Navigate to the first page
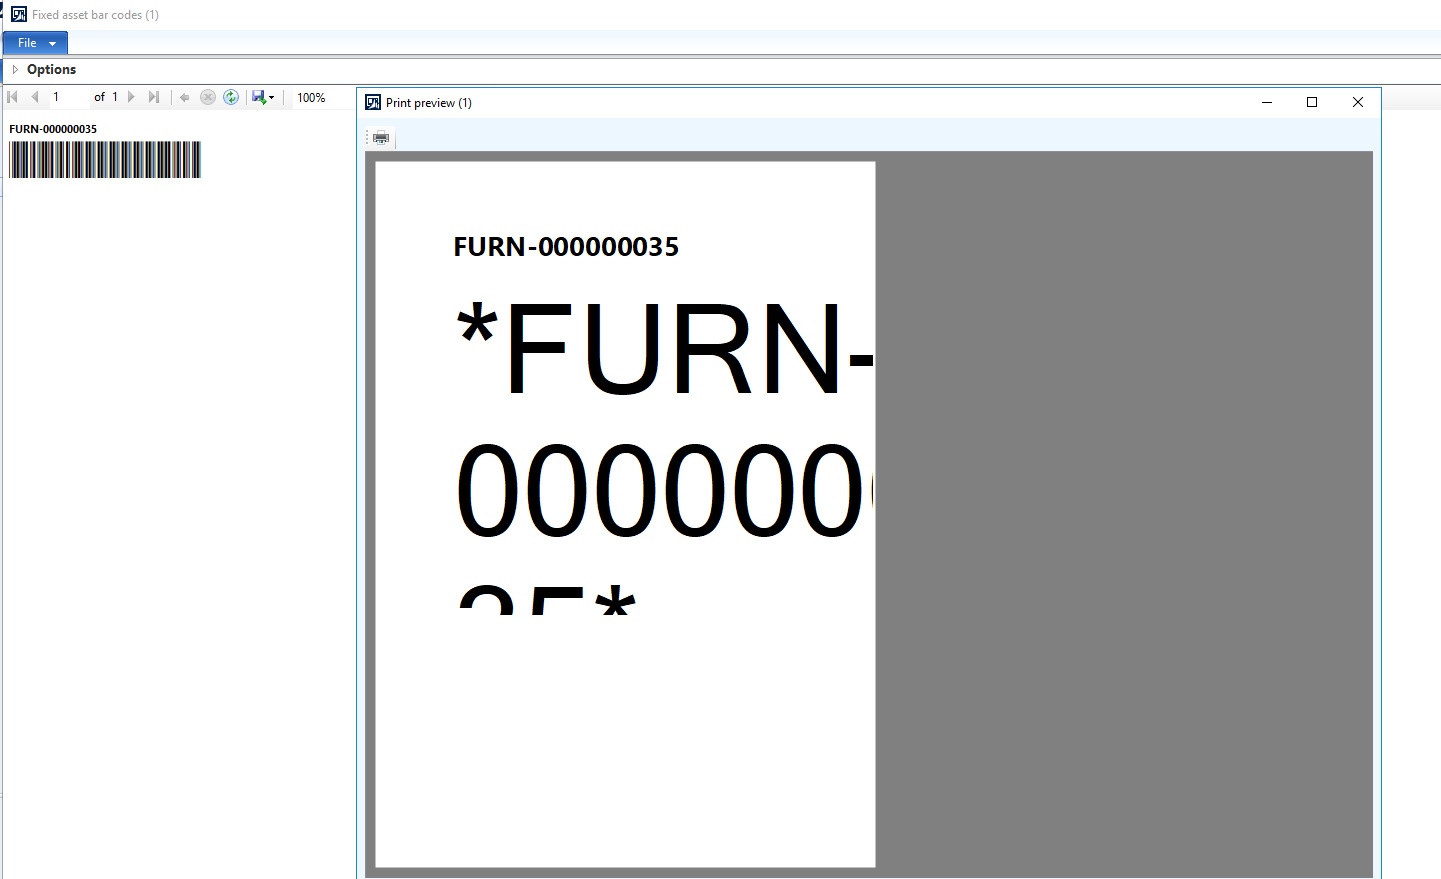The width and height of the screenshot is (1441, 879). point(12,97)
